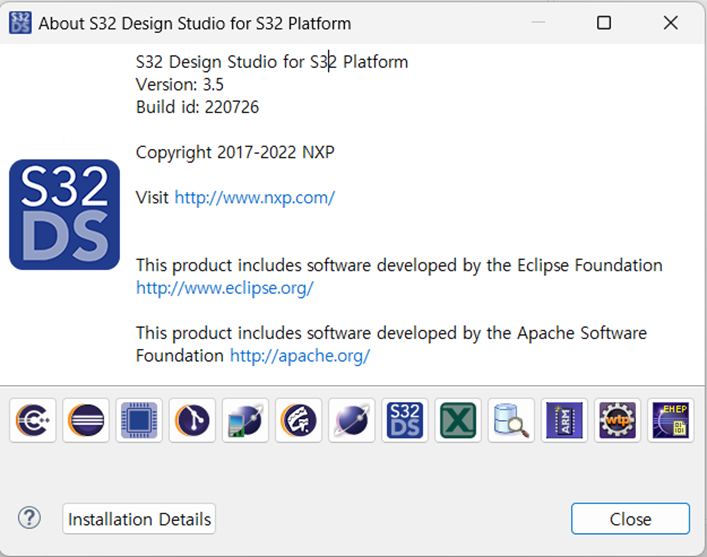Open the EGit branch feature icon

[192, 420]
